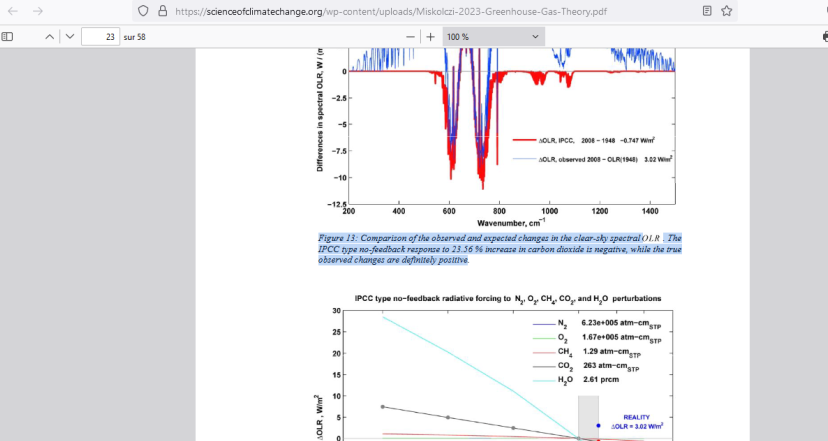This screenshot has height=441, width=828.
Task: Click the CO2 legend entry in lower chart
Action: tap(586, 366)
